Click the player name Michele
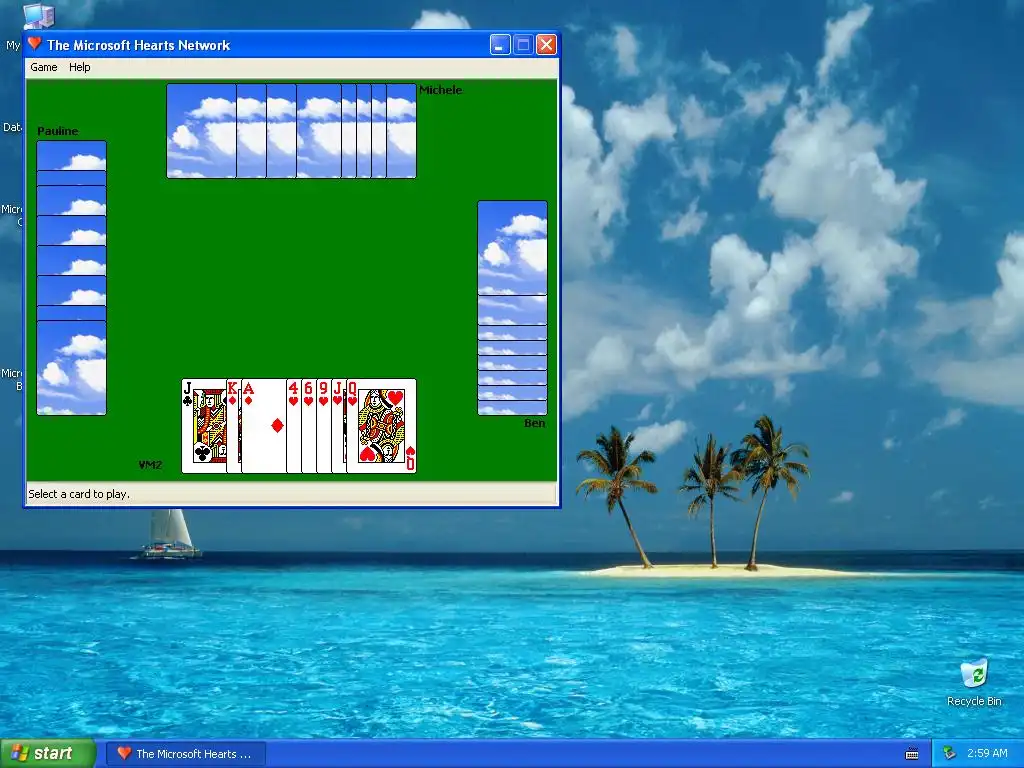 point(440,90)
